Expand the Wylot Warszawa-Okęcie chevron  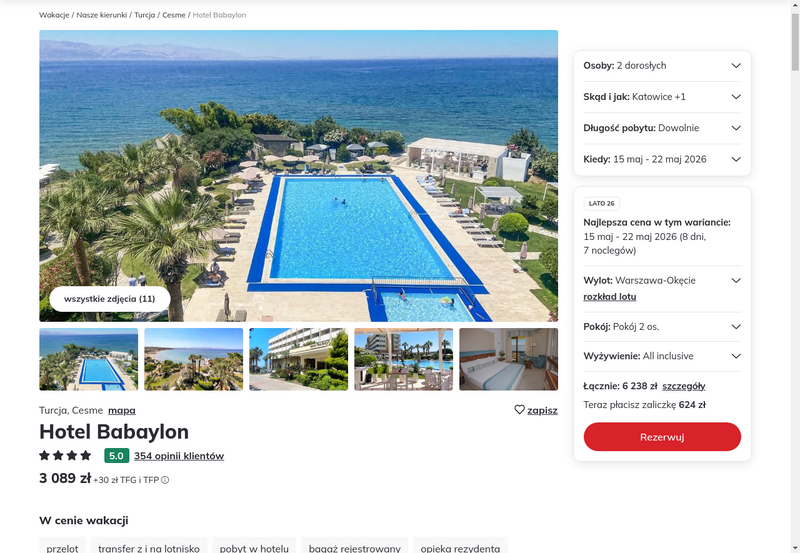736,281
